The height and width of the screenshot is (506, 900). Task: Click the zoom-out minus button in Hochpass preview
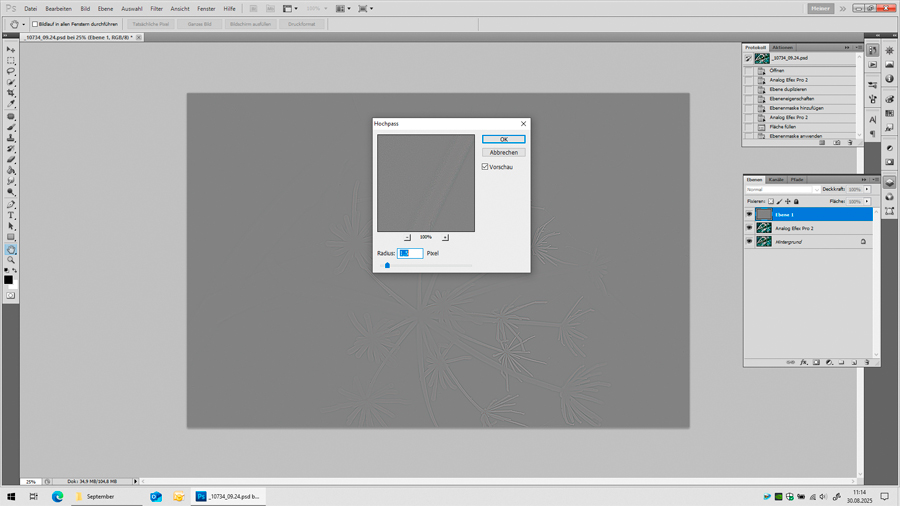coord(407,237)
